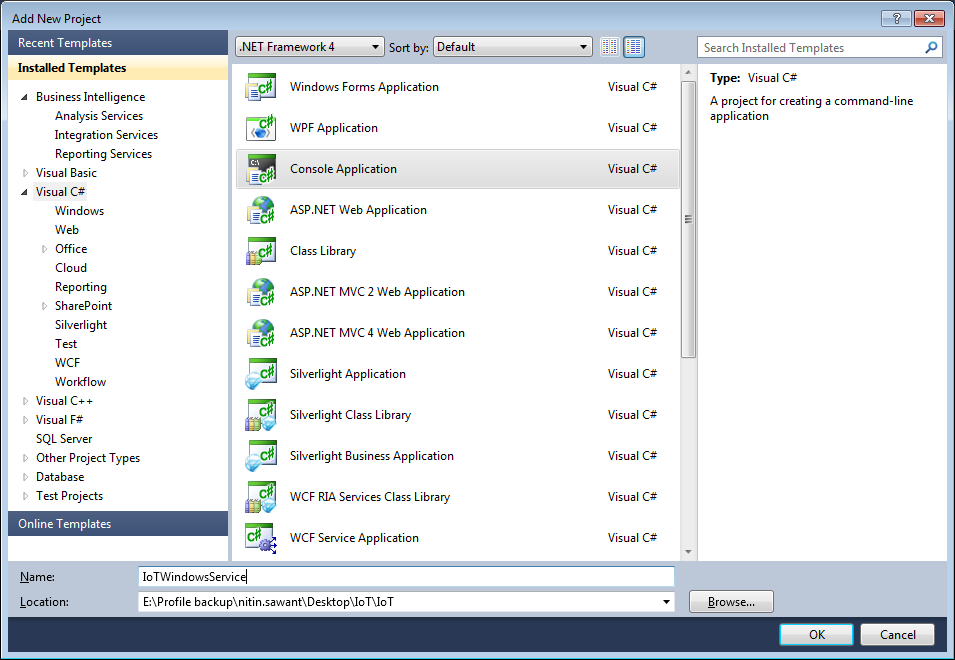Expand the Test Projects tree node
Viewport: 955px width, 660px height.
tap(25, 496)
